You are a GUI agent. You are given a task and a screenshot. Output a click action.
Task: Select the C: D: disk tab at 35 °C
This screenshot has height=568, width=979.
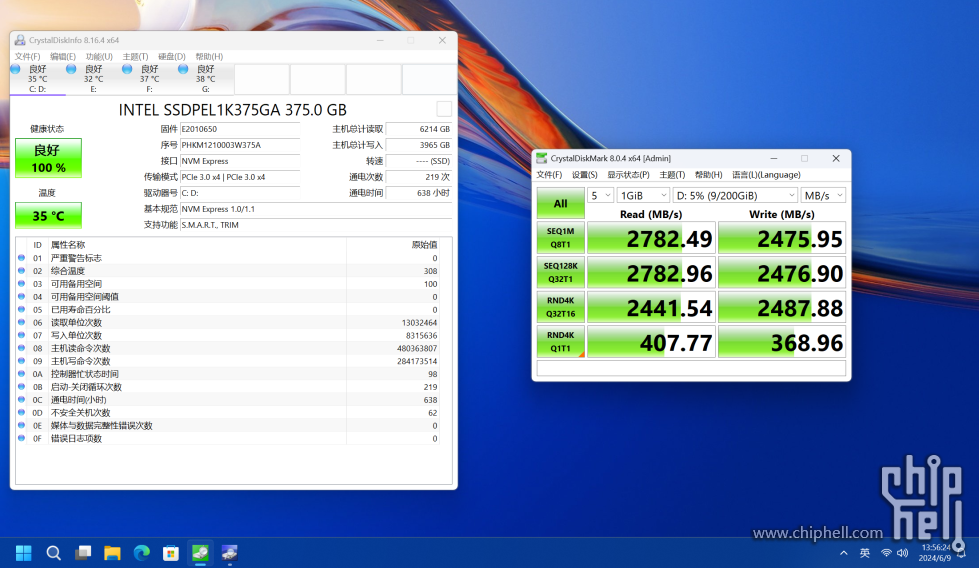coord(37,79)
